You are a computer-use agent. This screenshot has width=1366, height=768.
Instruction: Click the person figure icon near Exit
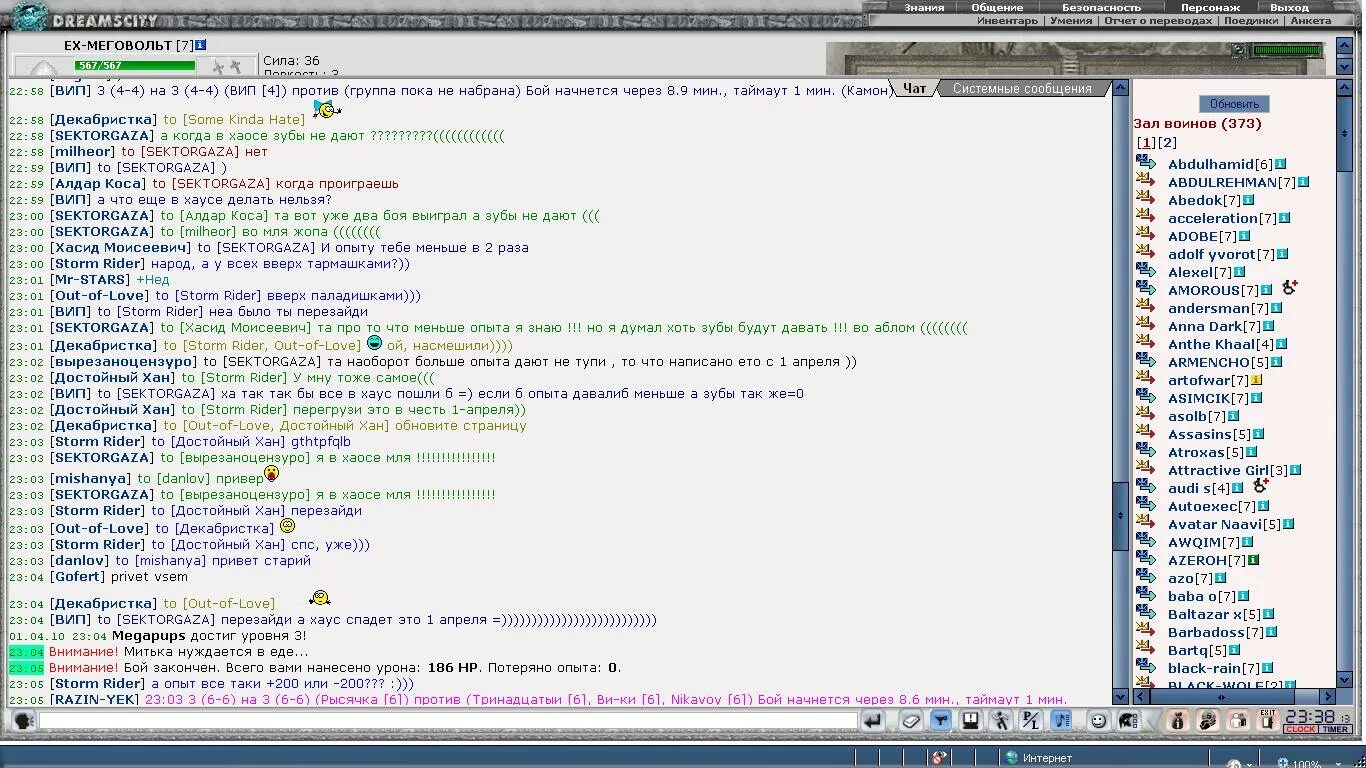tap(1239, 721)
